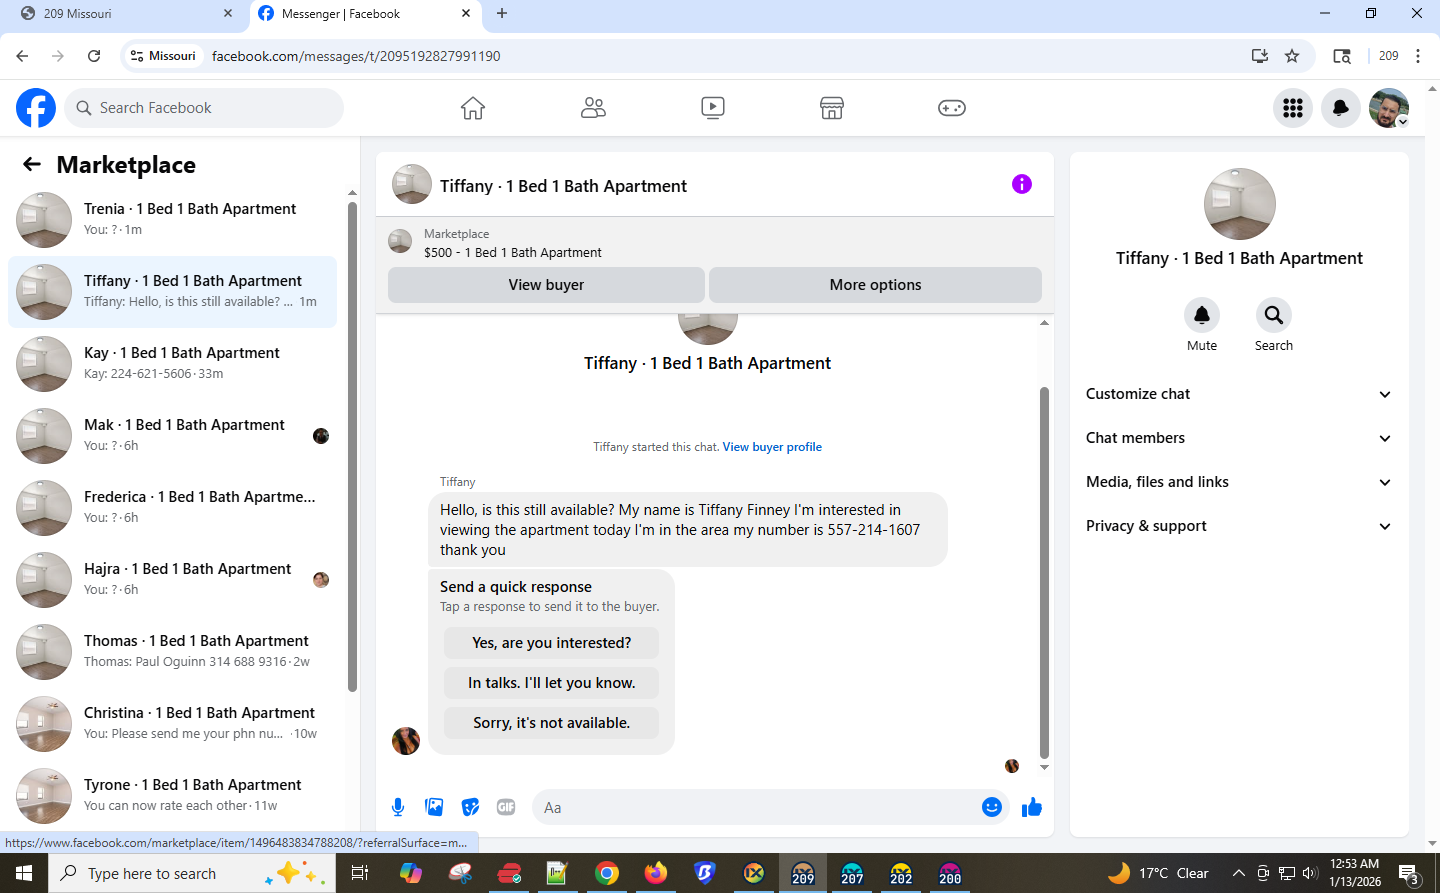Click the $500 - 1 Bed 1 Bath Apartment listing
Viewport: 1440px width, 893px height.
(x=512, y=253)
